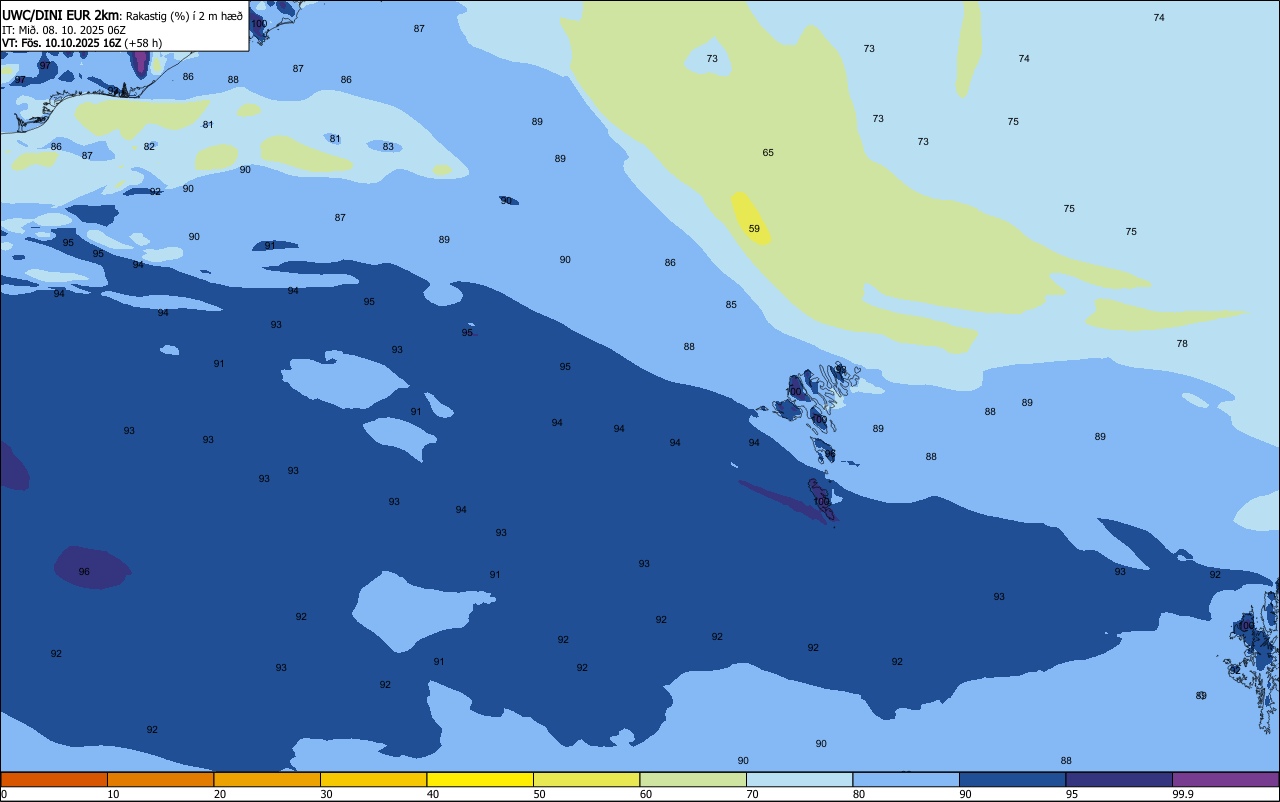This screenshot has height=802, width=1280.
Task: Select the legend tick label "50"
Action: pyautogui.click(x=539, y=794)
